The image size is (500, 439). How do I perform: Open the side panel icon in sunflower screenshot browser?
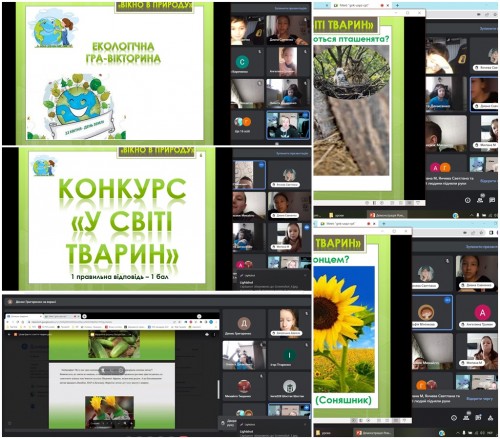pos(491,233)
